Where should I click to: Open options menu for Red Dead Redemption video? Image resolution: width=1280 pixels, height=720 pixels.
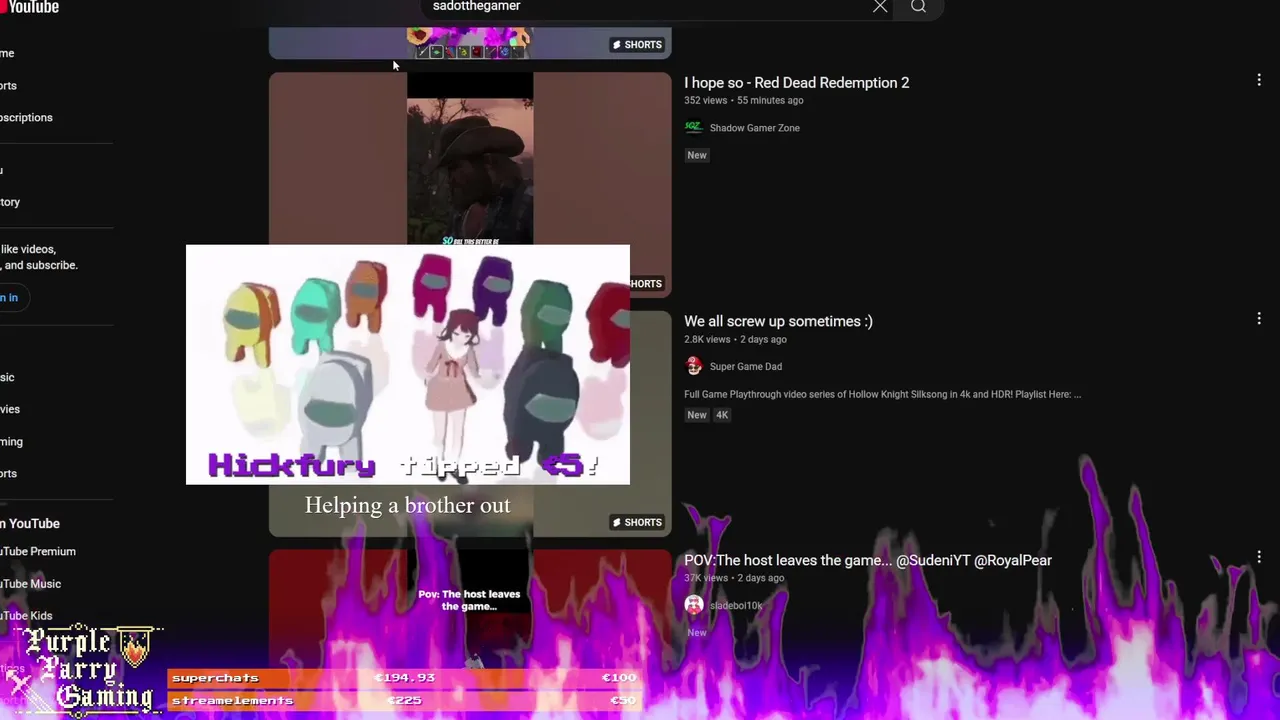[x=1259, y=80]
